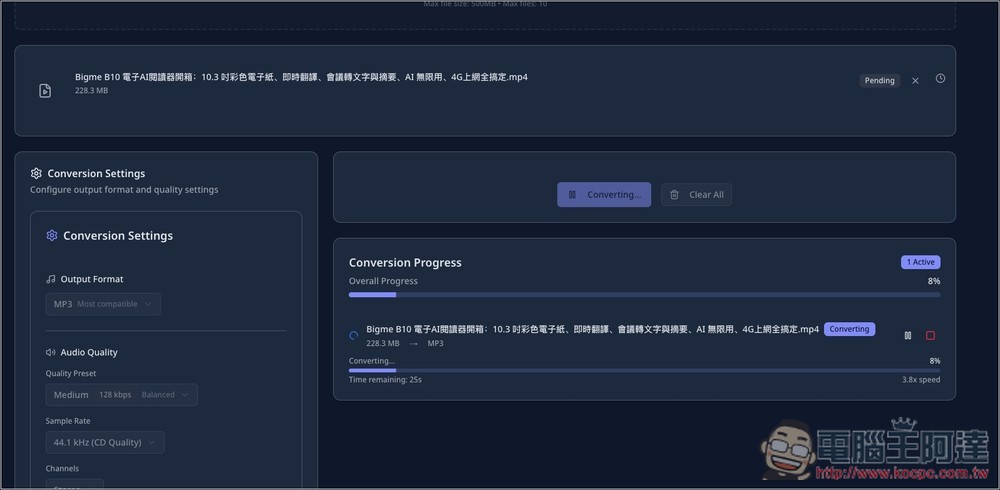
Task: Click the music note icon beside Output Format
Action: (x=51, y=279)
